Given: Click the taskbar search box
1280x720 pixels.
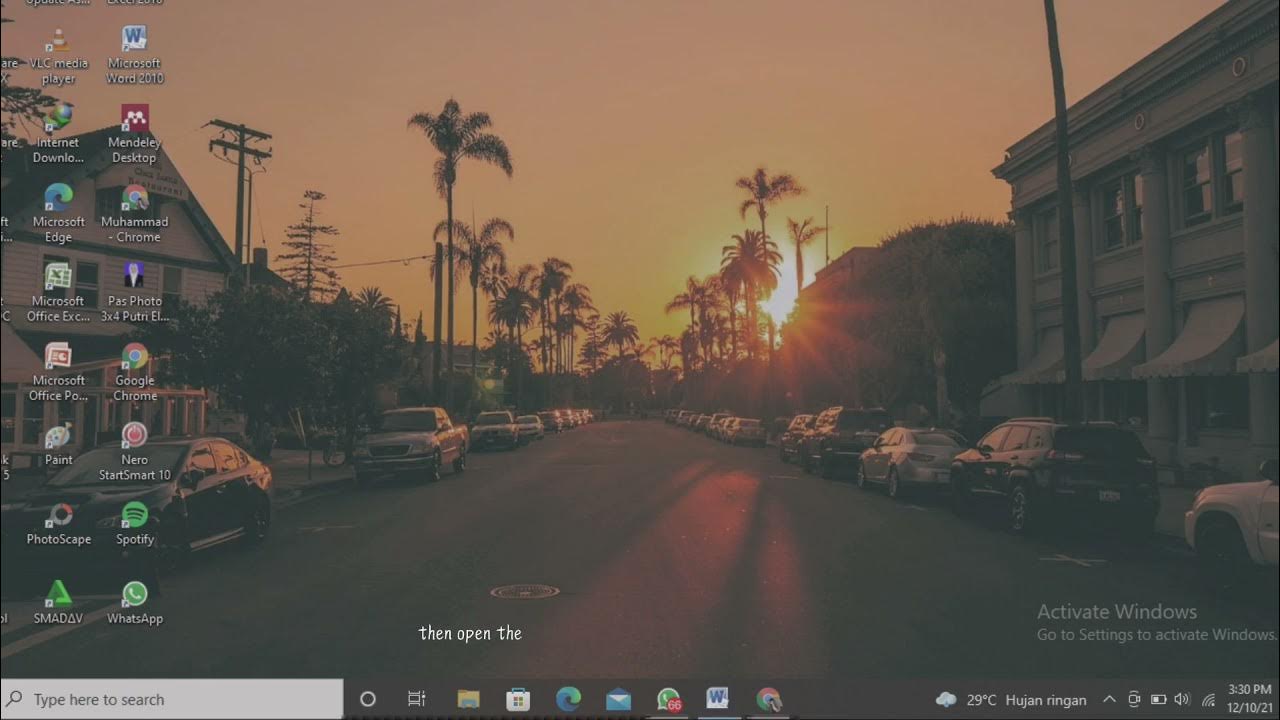Looking at the screenshot, I should click(x=172, y=699).
